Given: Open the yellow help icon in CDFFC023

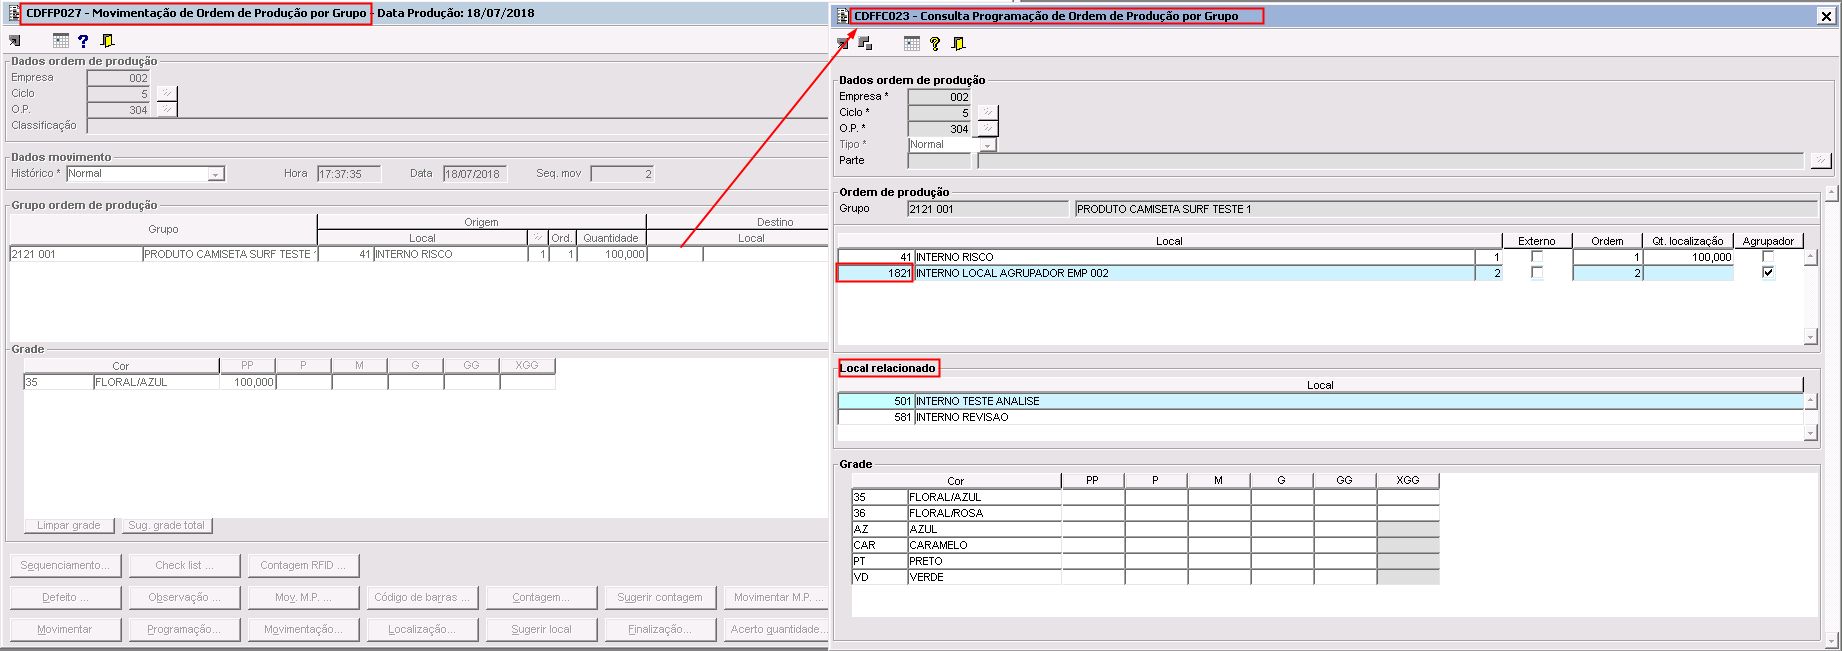Looking at the screenshot, I should pos(935,43).
